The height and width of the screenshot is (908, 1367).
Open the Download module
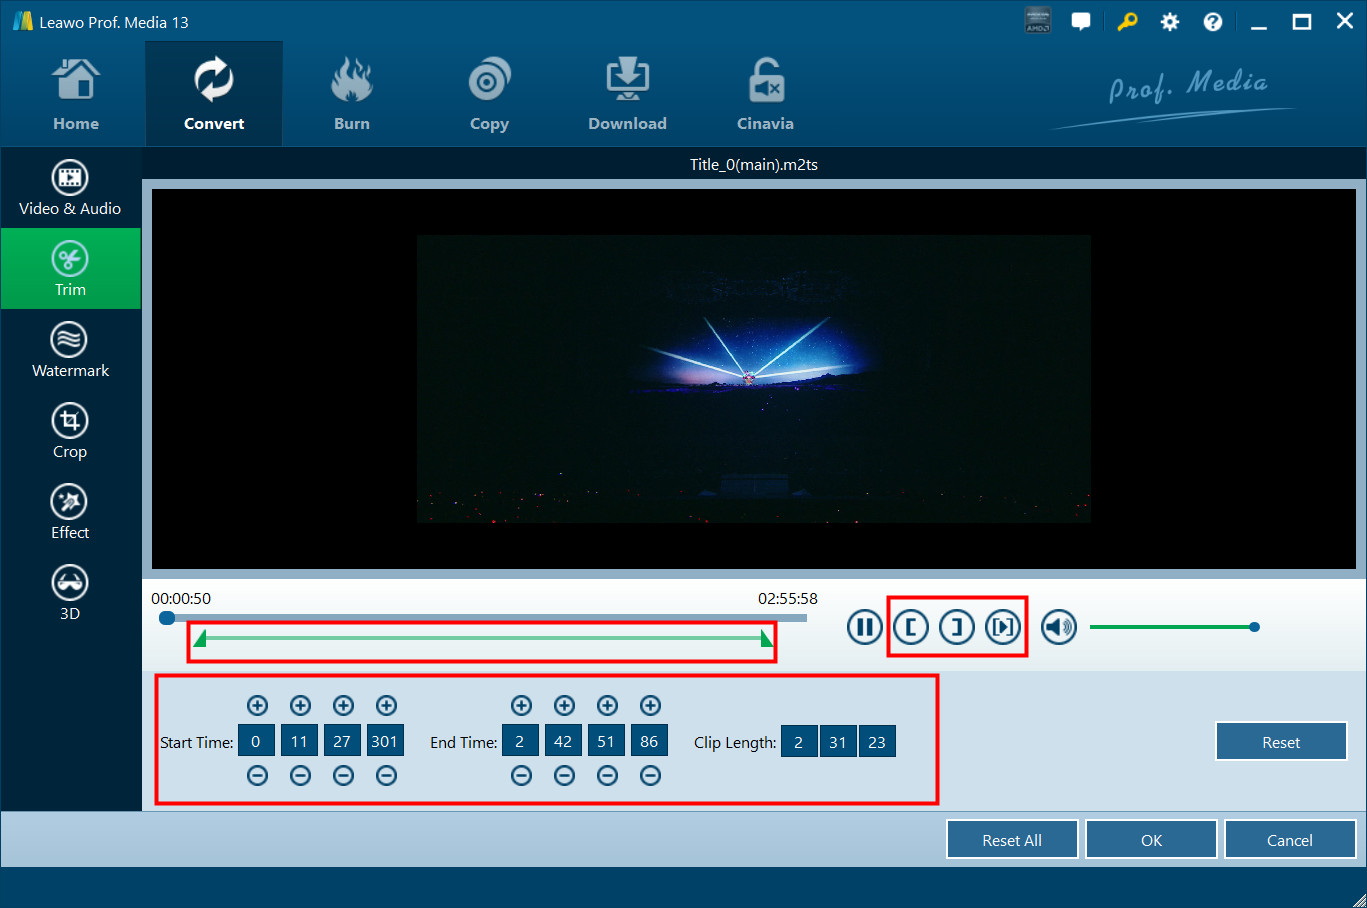point(627,95)
